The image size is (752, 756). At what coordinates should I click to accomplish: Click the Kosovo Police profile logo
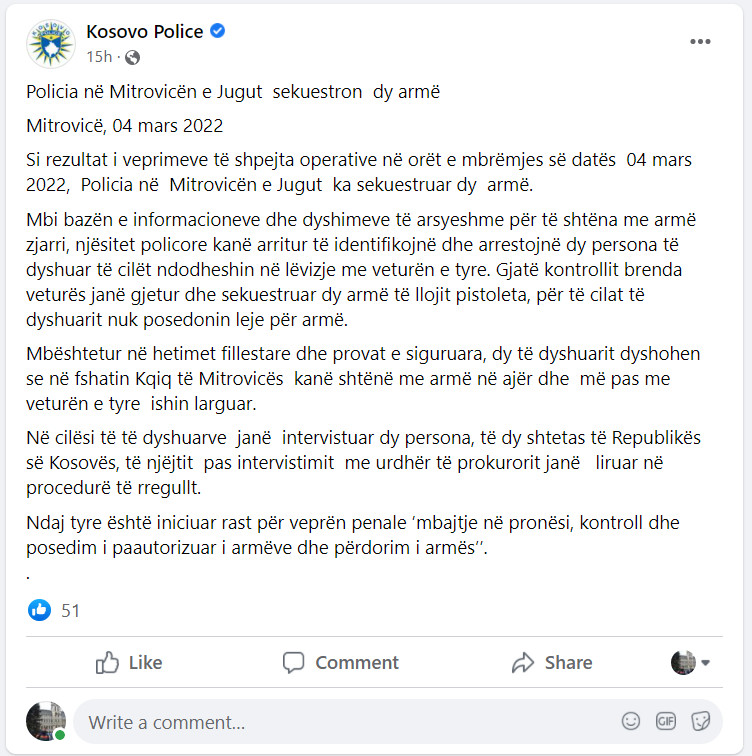[x=51, y=44]
